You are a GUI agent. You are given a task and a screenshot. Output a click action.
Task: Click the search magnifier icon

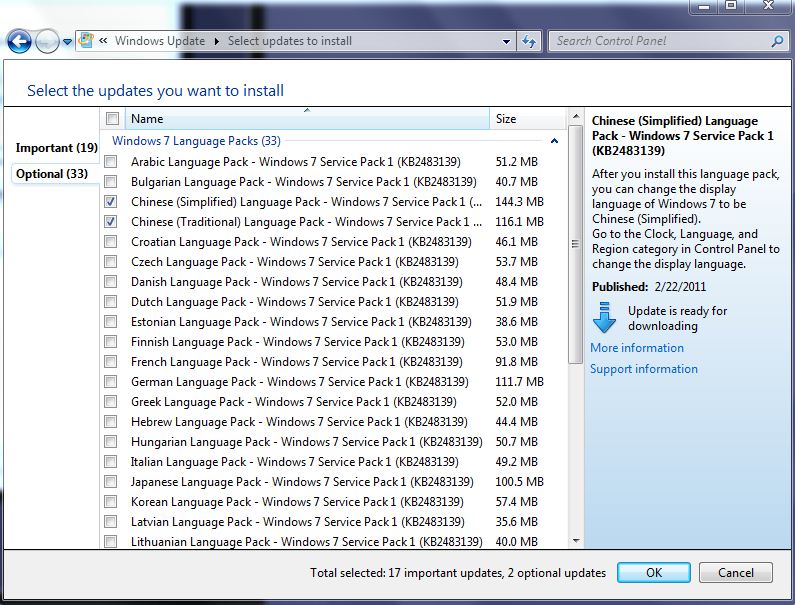click(x=777, y=41)
